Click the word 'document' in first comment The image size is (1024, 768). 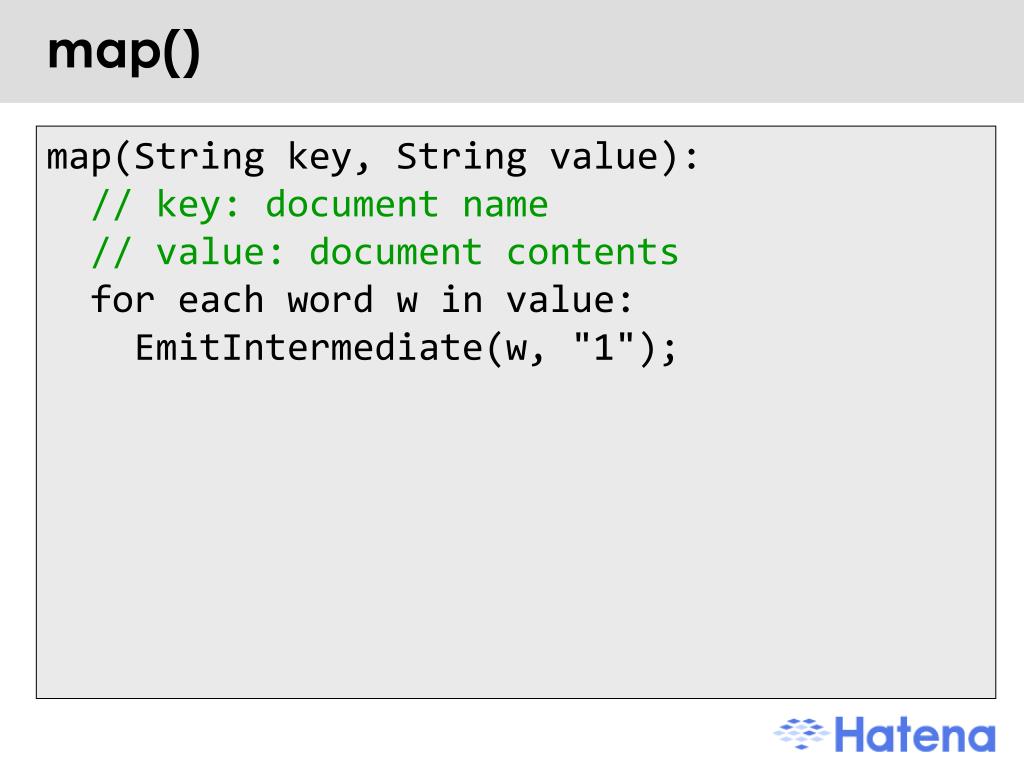(351, 205)
